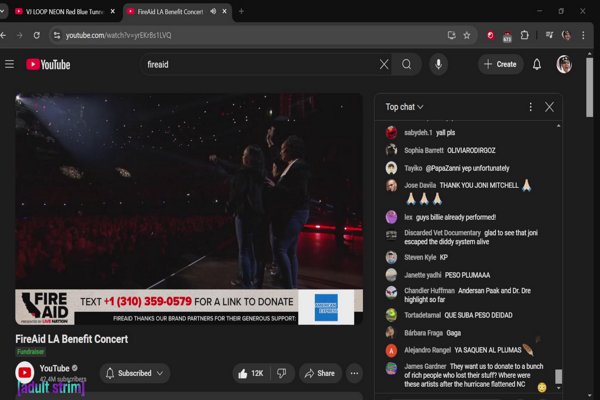Clear the search box with the X
The image size is (600, 400).
coord(384,64)
